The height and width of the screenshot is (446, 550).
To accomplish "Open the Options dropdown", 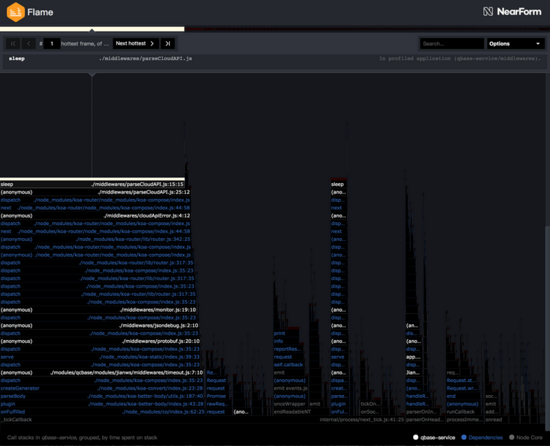I will (x=515, y=43).
